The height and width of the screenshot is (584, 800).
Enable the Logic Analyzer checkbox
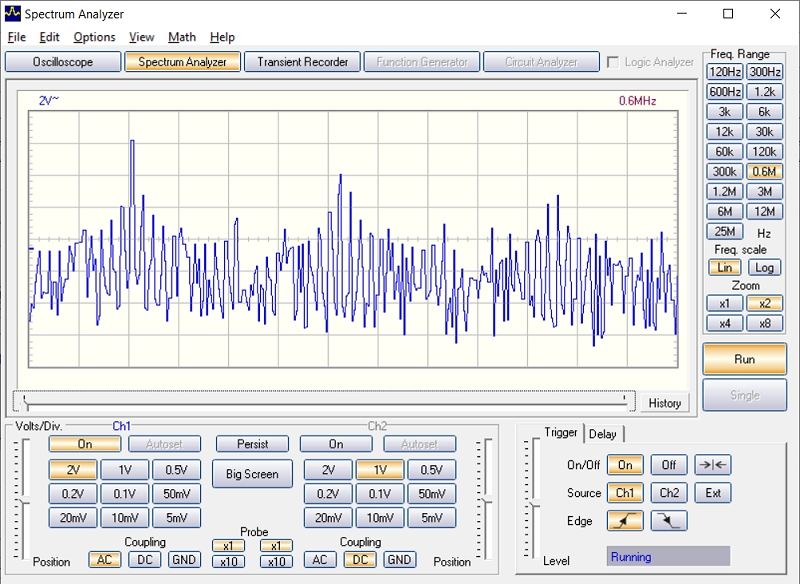(613, 62)
